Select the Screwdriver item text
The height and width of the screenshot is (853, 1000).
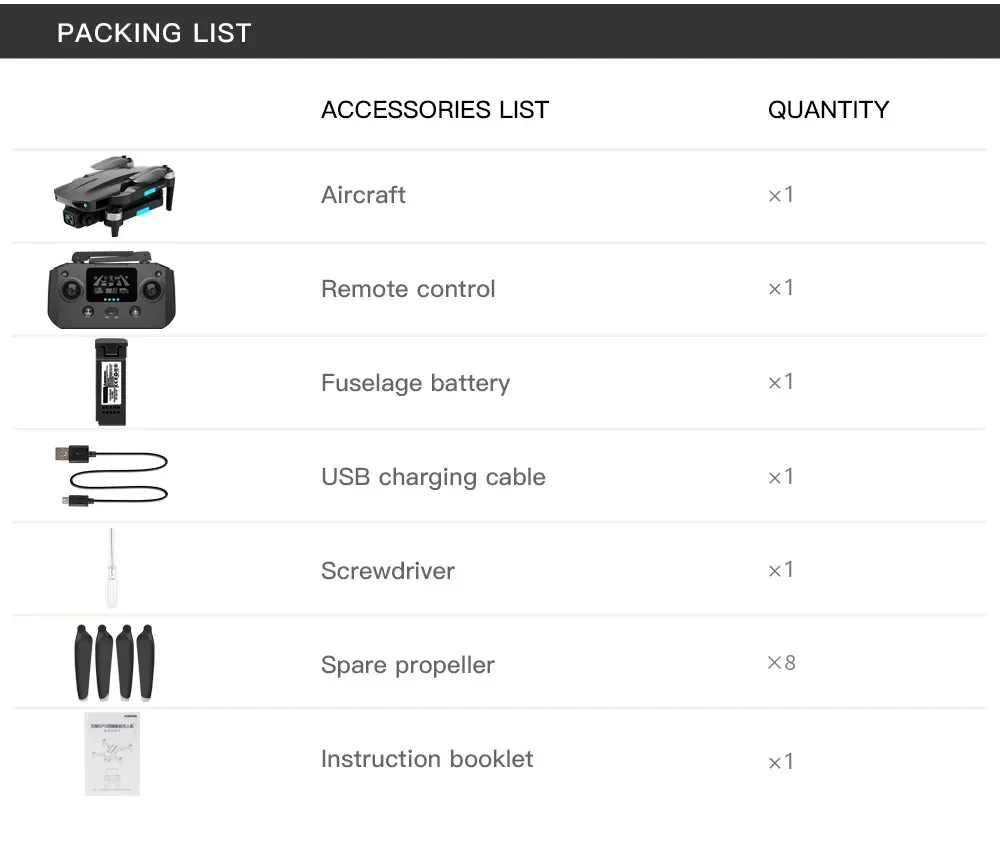pos(387,571)
